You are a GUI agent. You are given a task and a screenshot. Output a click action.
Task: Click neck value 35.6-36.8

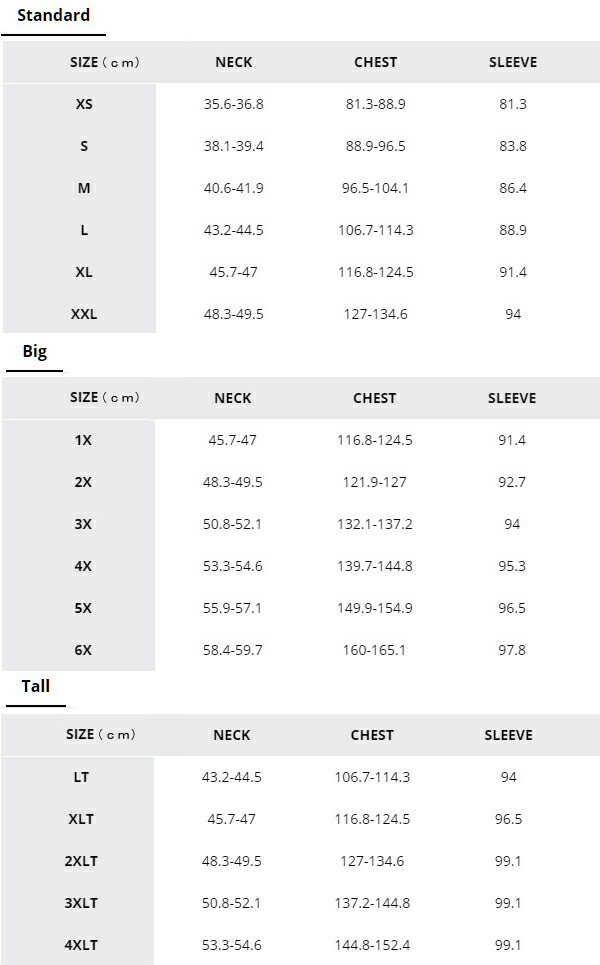pos(234,104)
